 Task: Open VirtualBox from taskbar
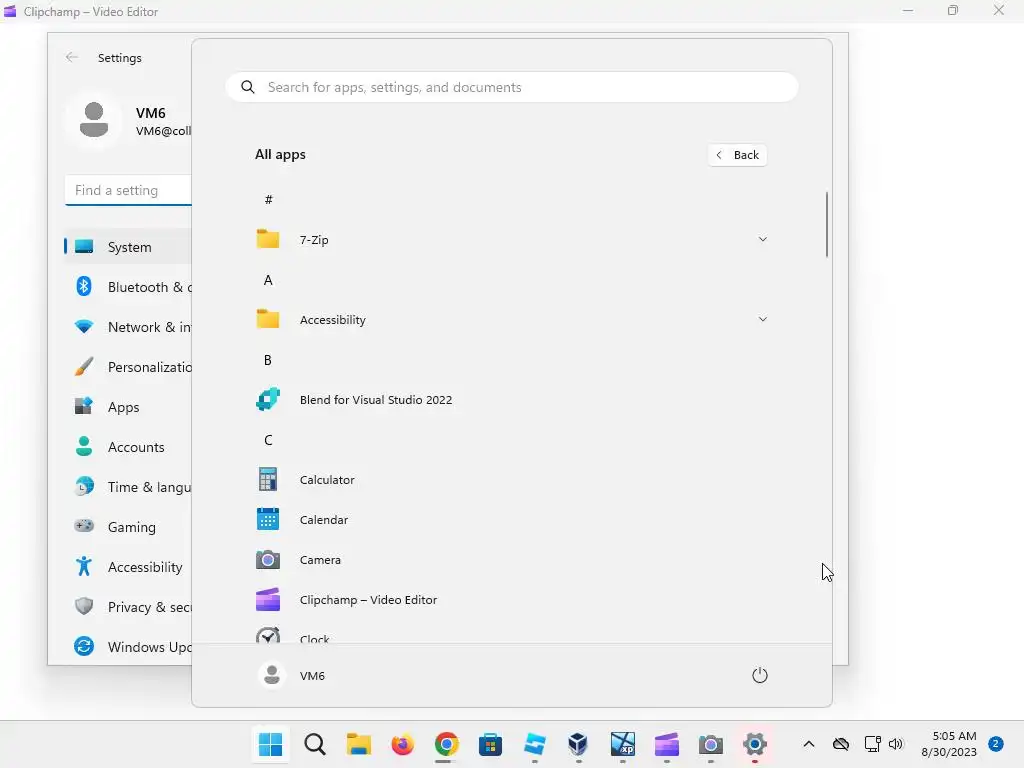(578, 744)
